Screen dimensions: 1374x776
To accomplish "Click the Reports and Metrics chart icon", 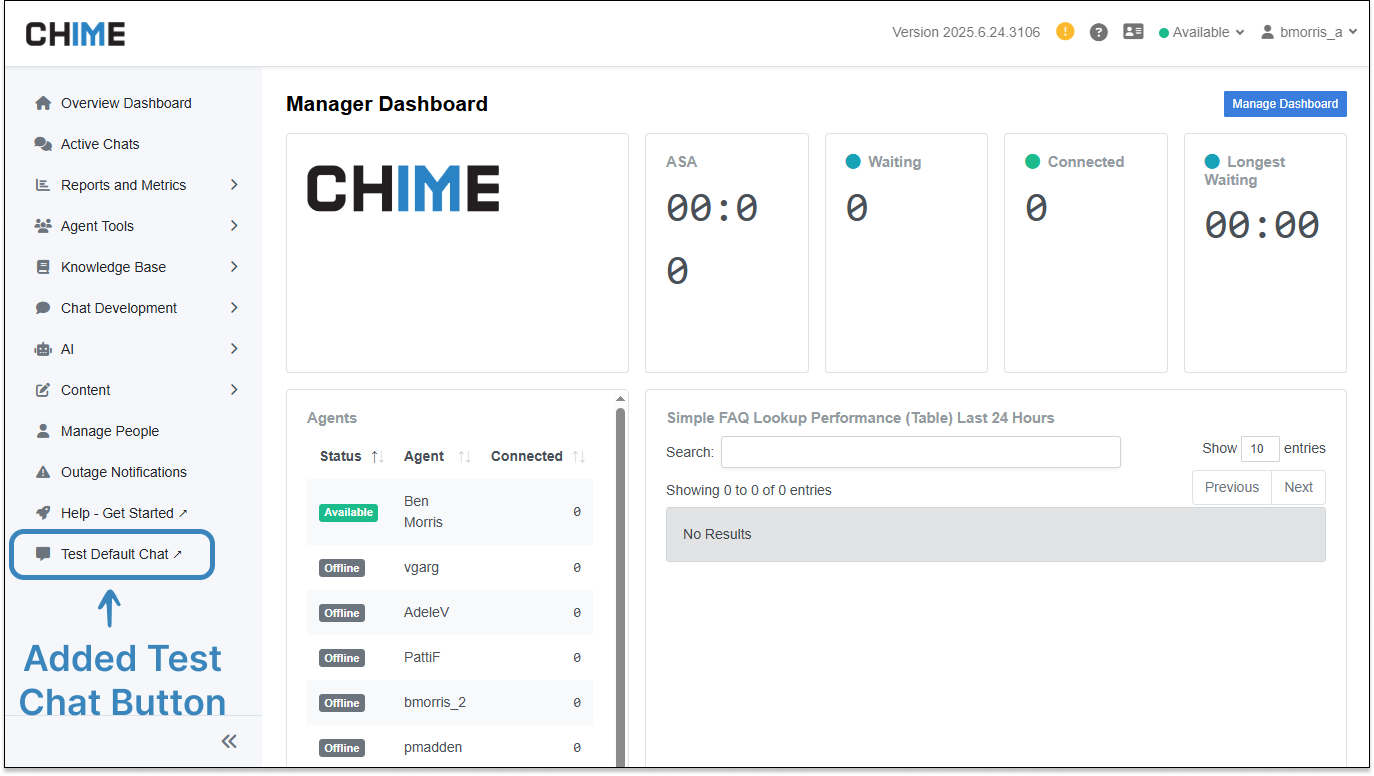I will point(43,185).
